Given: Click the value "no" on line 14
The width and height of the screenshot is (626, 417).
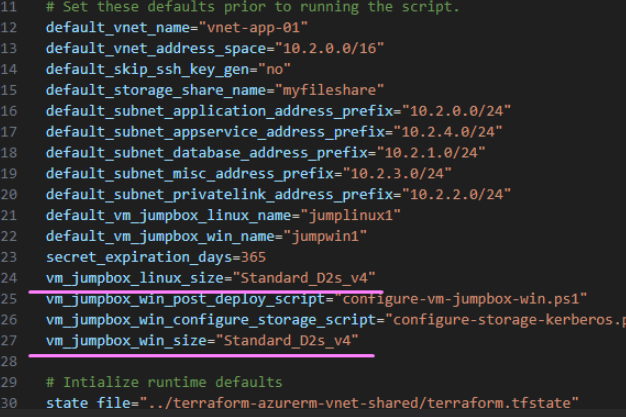Looking at the screenshot, I should tap(275, 70).
